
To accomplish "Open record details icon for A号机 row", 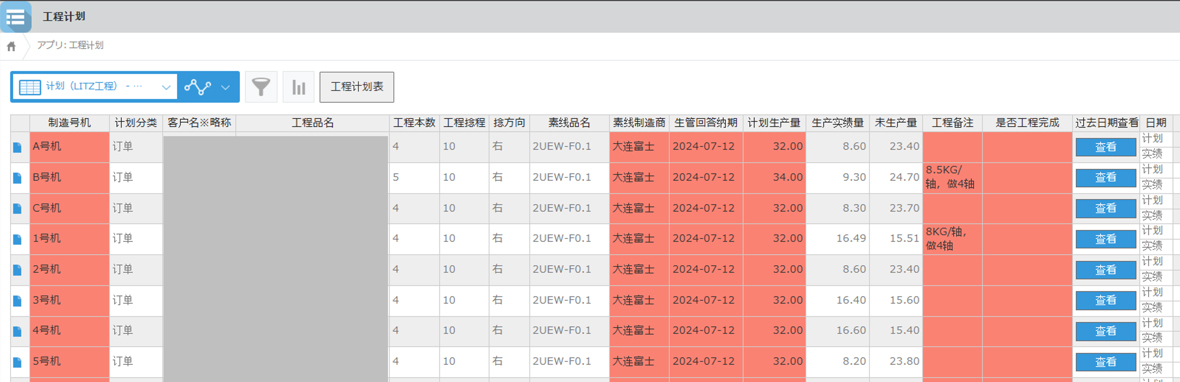I will point(17,147).
